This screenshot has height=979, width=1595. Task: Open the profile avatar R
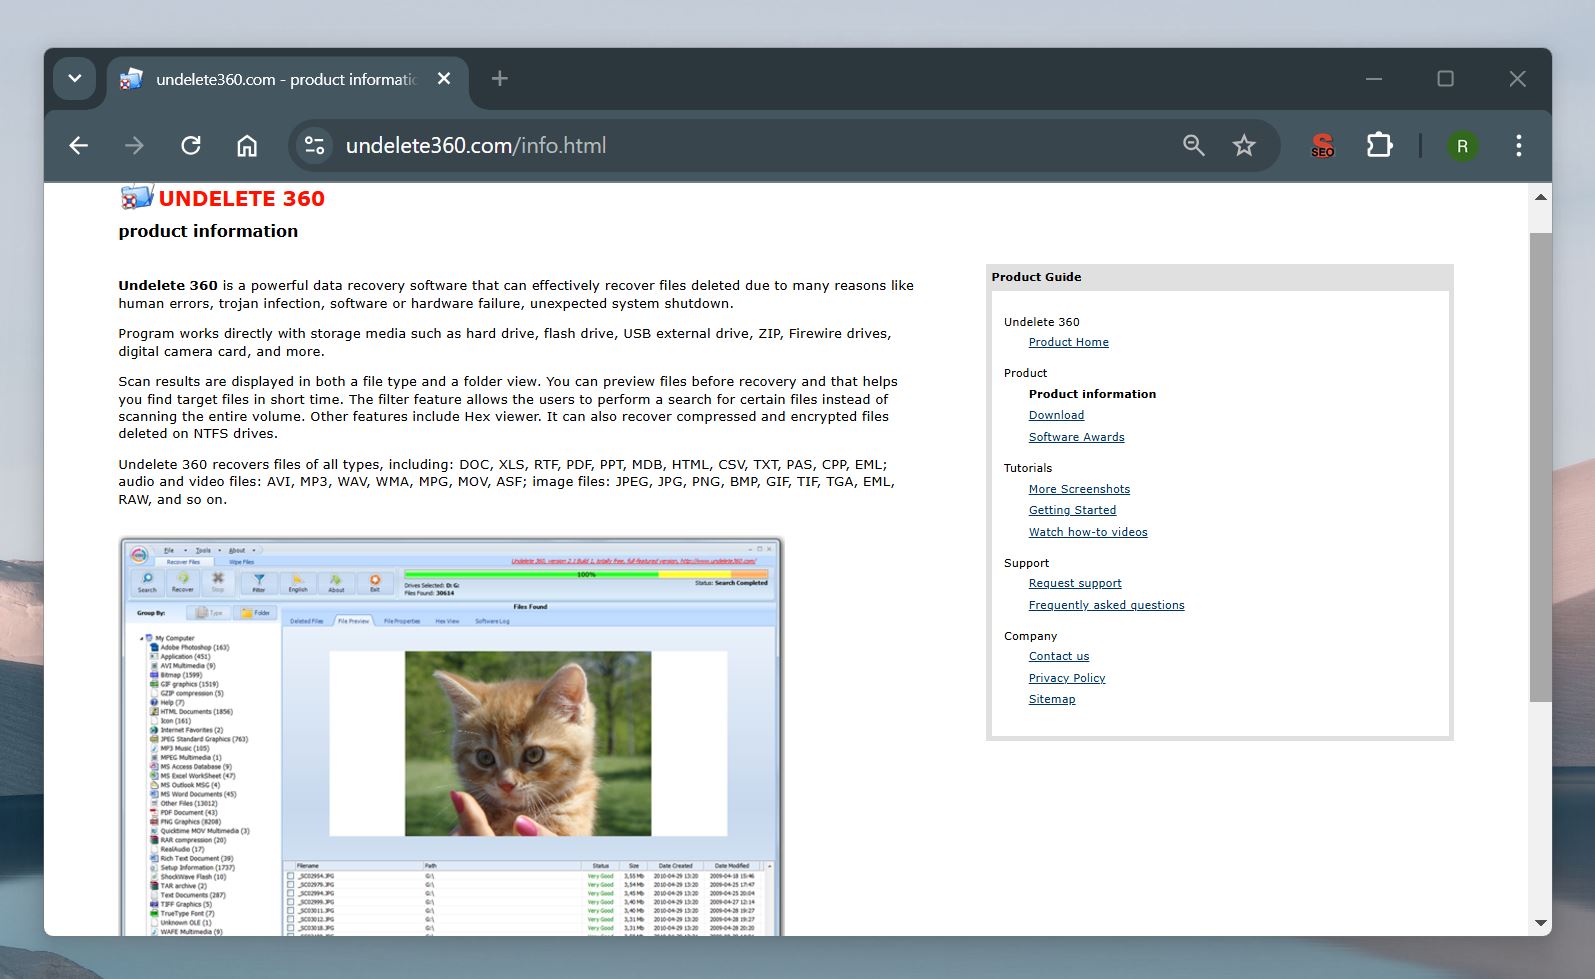1462,146
